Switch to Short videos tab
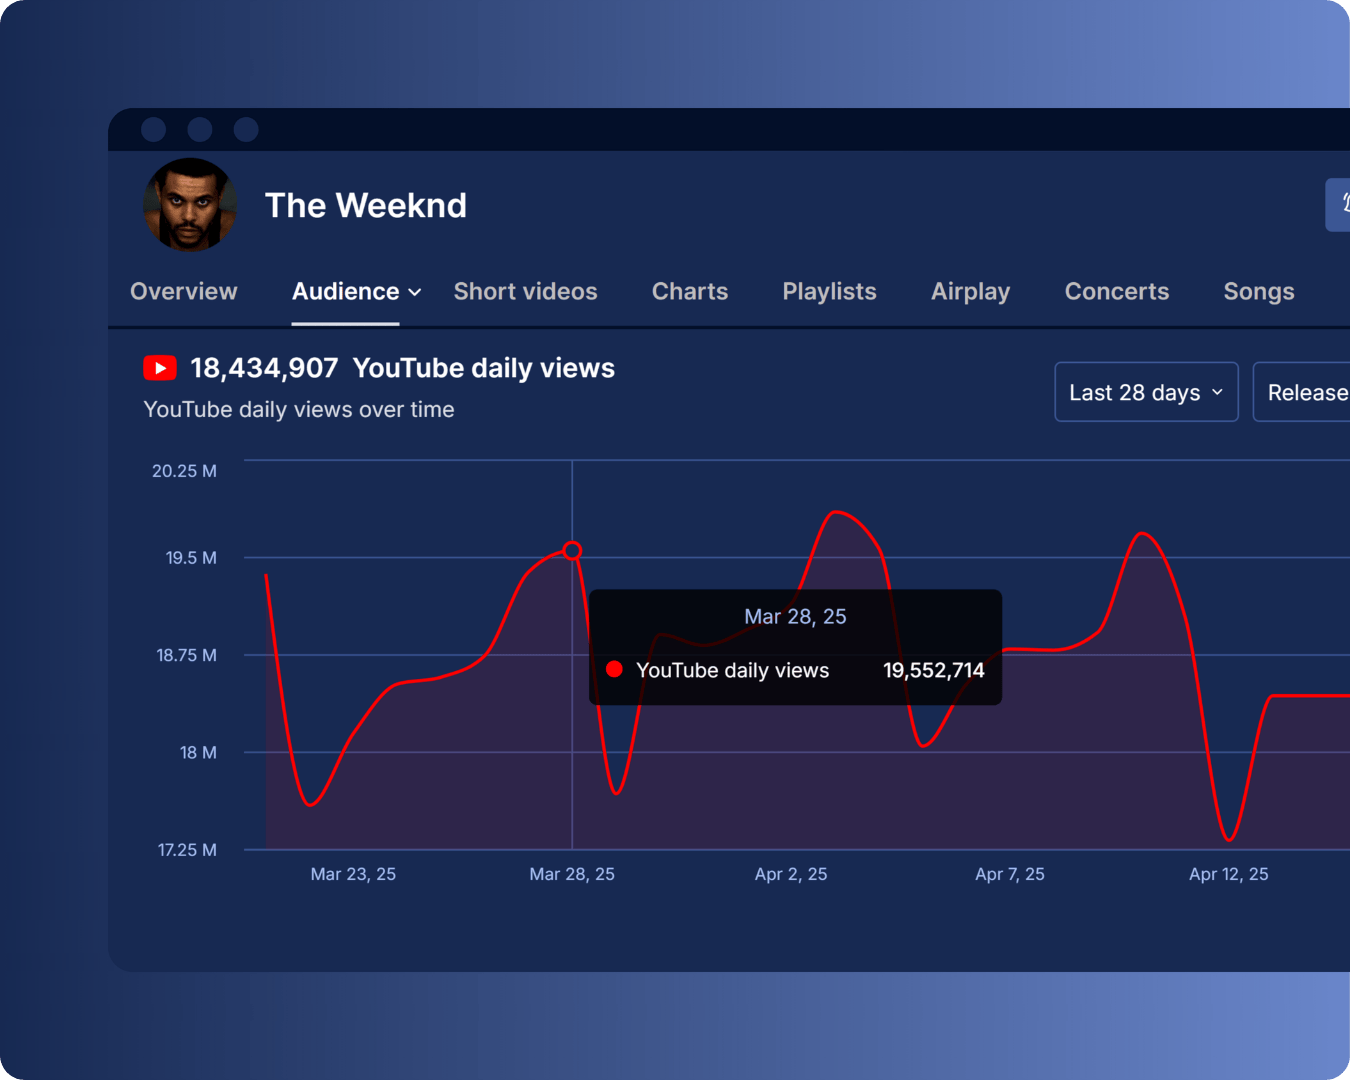This screenshot has height=1080, width=1350. pos(525,291)
